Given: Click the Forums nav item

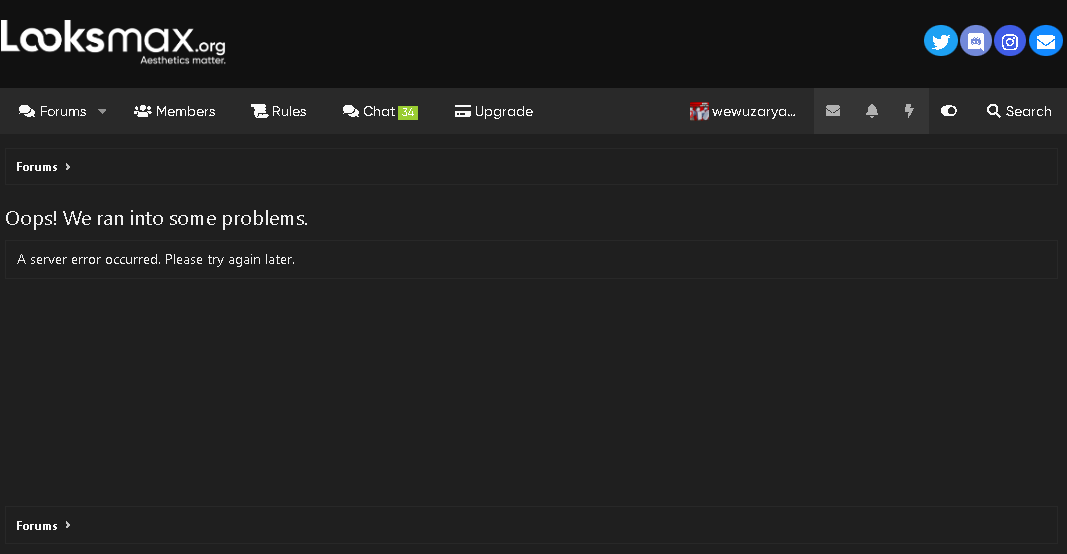Looking at the screenshot, I should click(53, 111).
